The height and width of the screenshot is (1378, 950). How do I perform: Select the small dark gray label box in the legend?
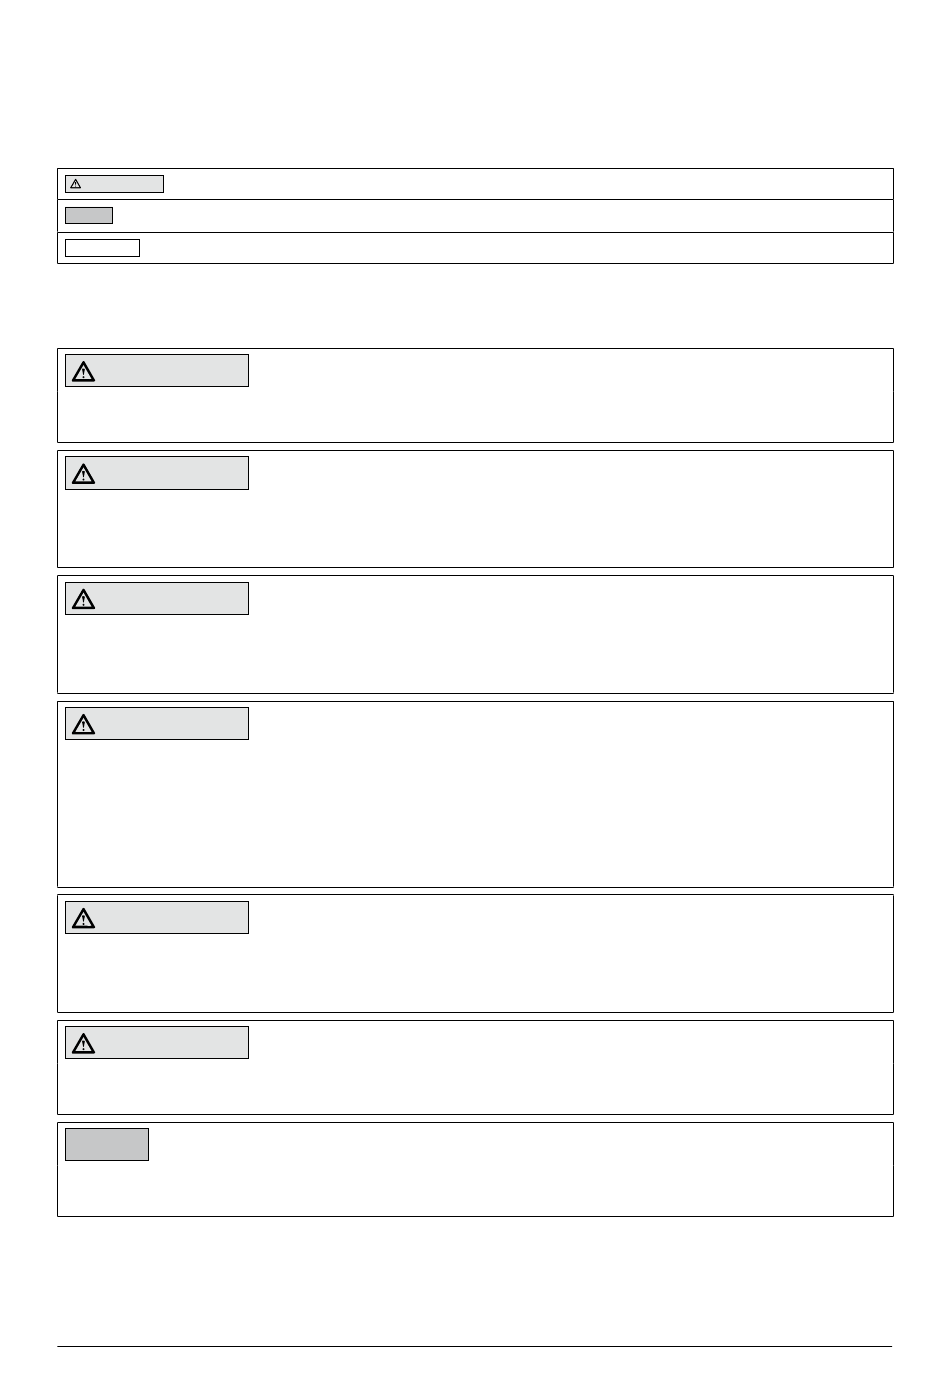[89, 215]
